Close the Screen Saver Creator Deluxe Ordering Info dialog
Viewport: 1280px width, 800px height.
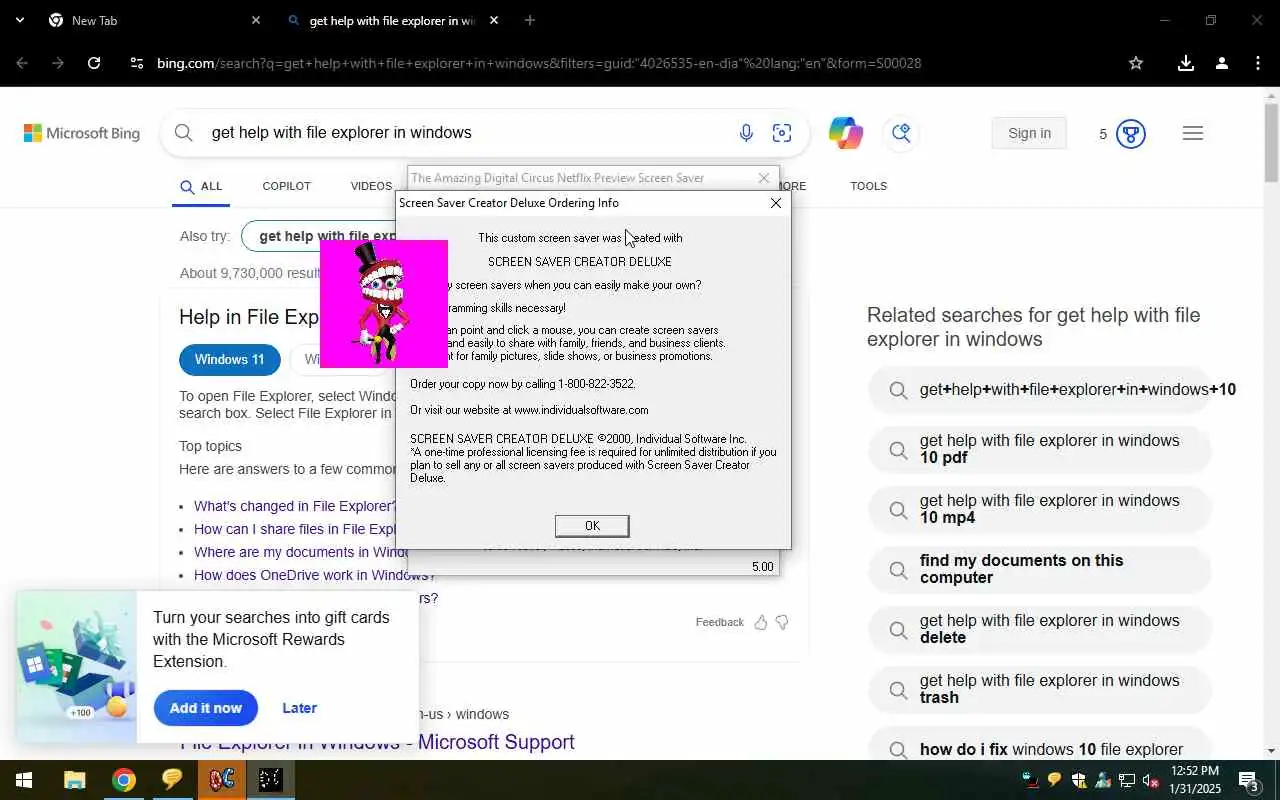(776, 203)
